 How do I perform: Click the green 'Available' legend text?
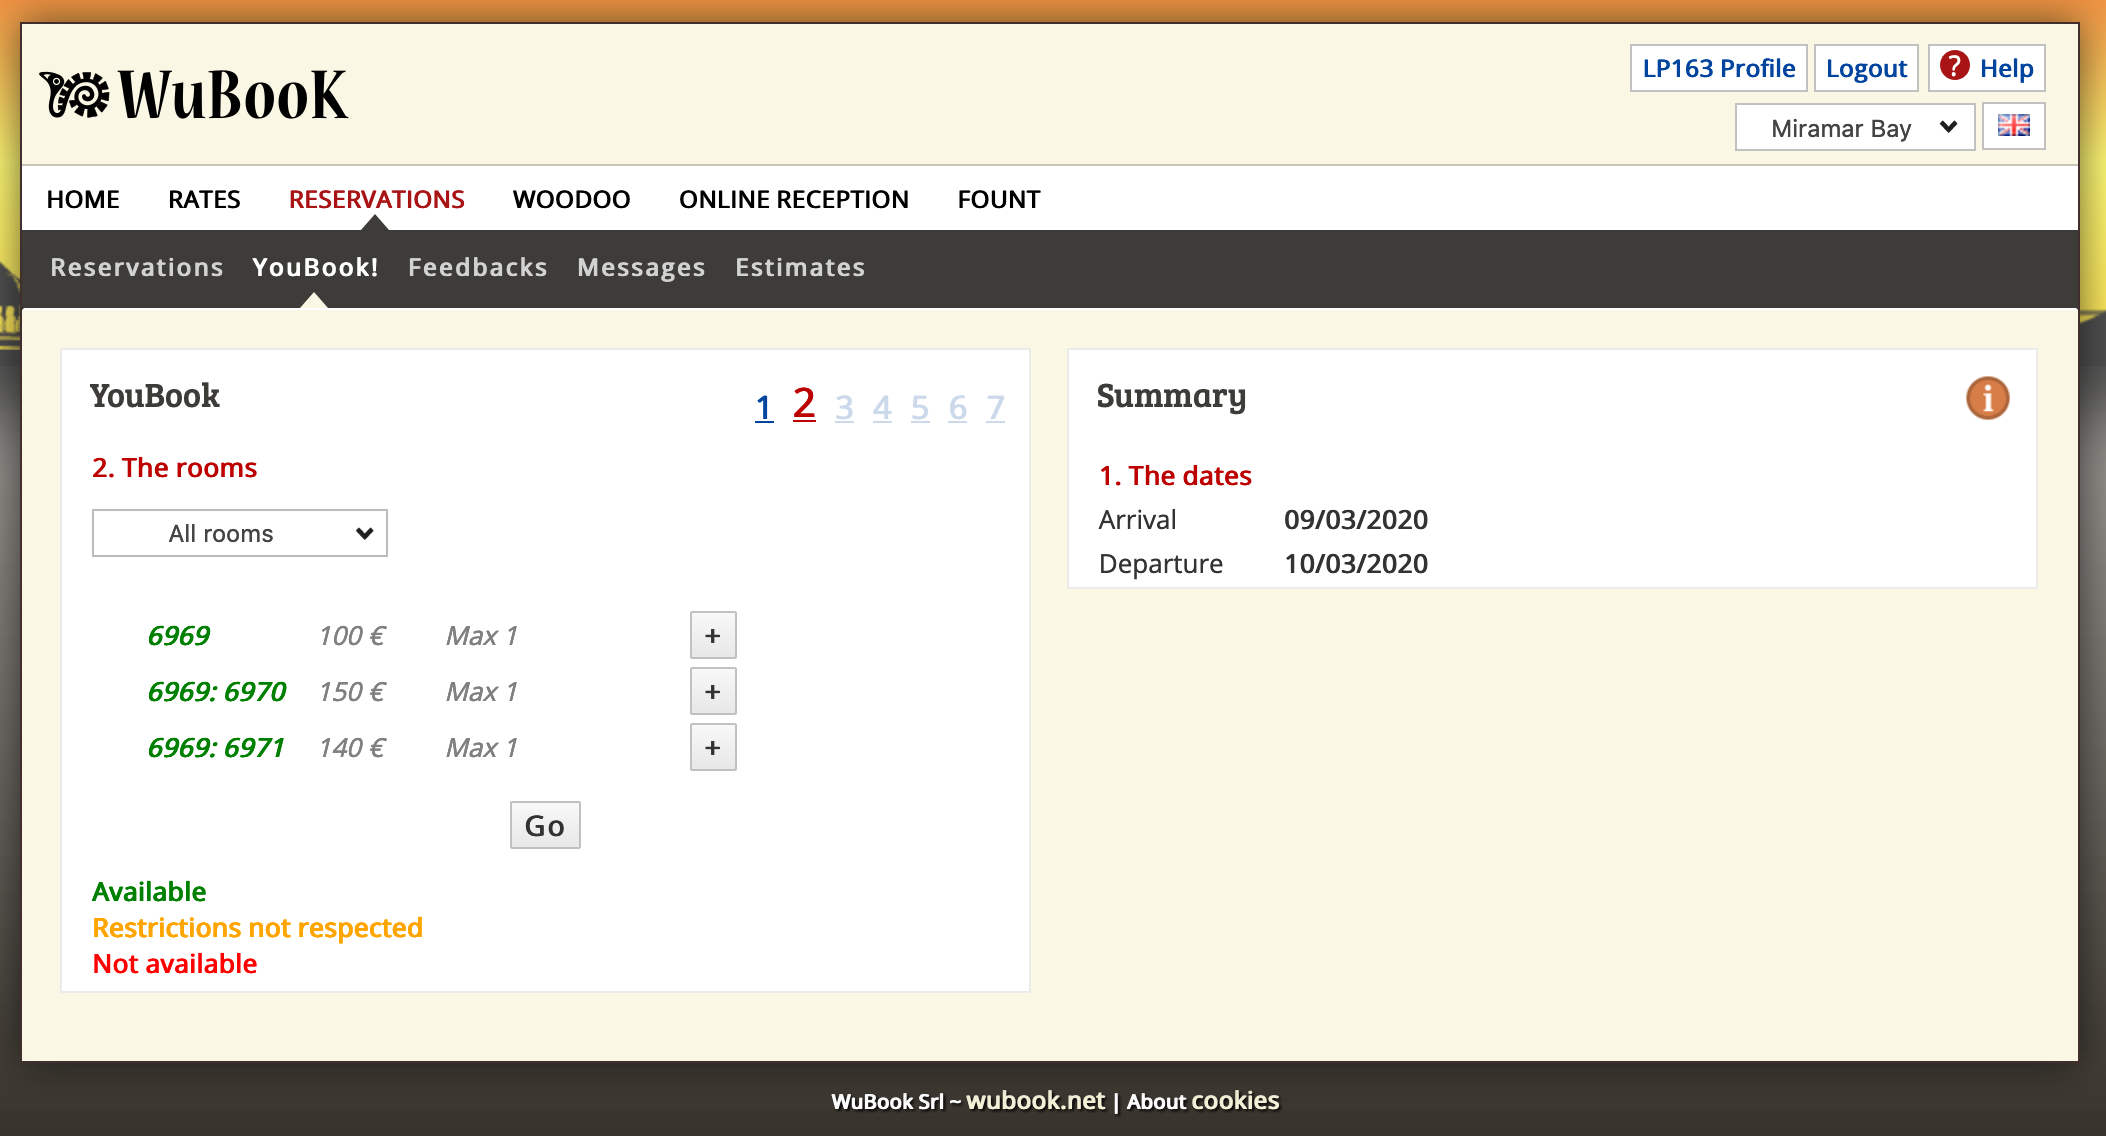coord(149,892)
